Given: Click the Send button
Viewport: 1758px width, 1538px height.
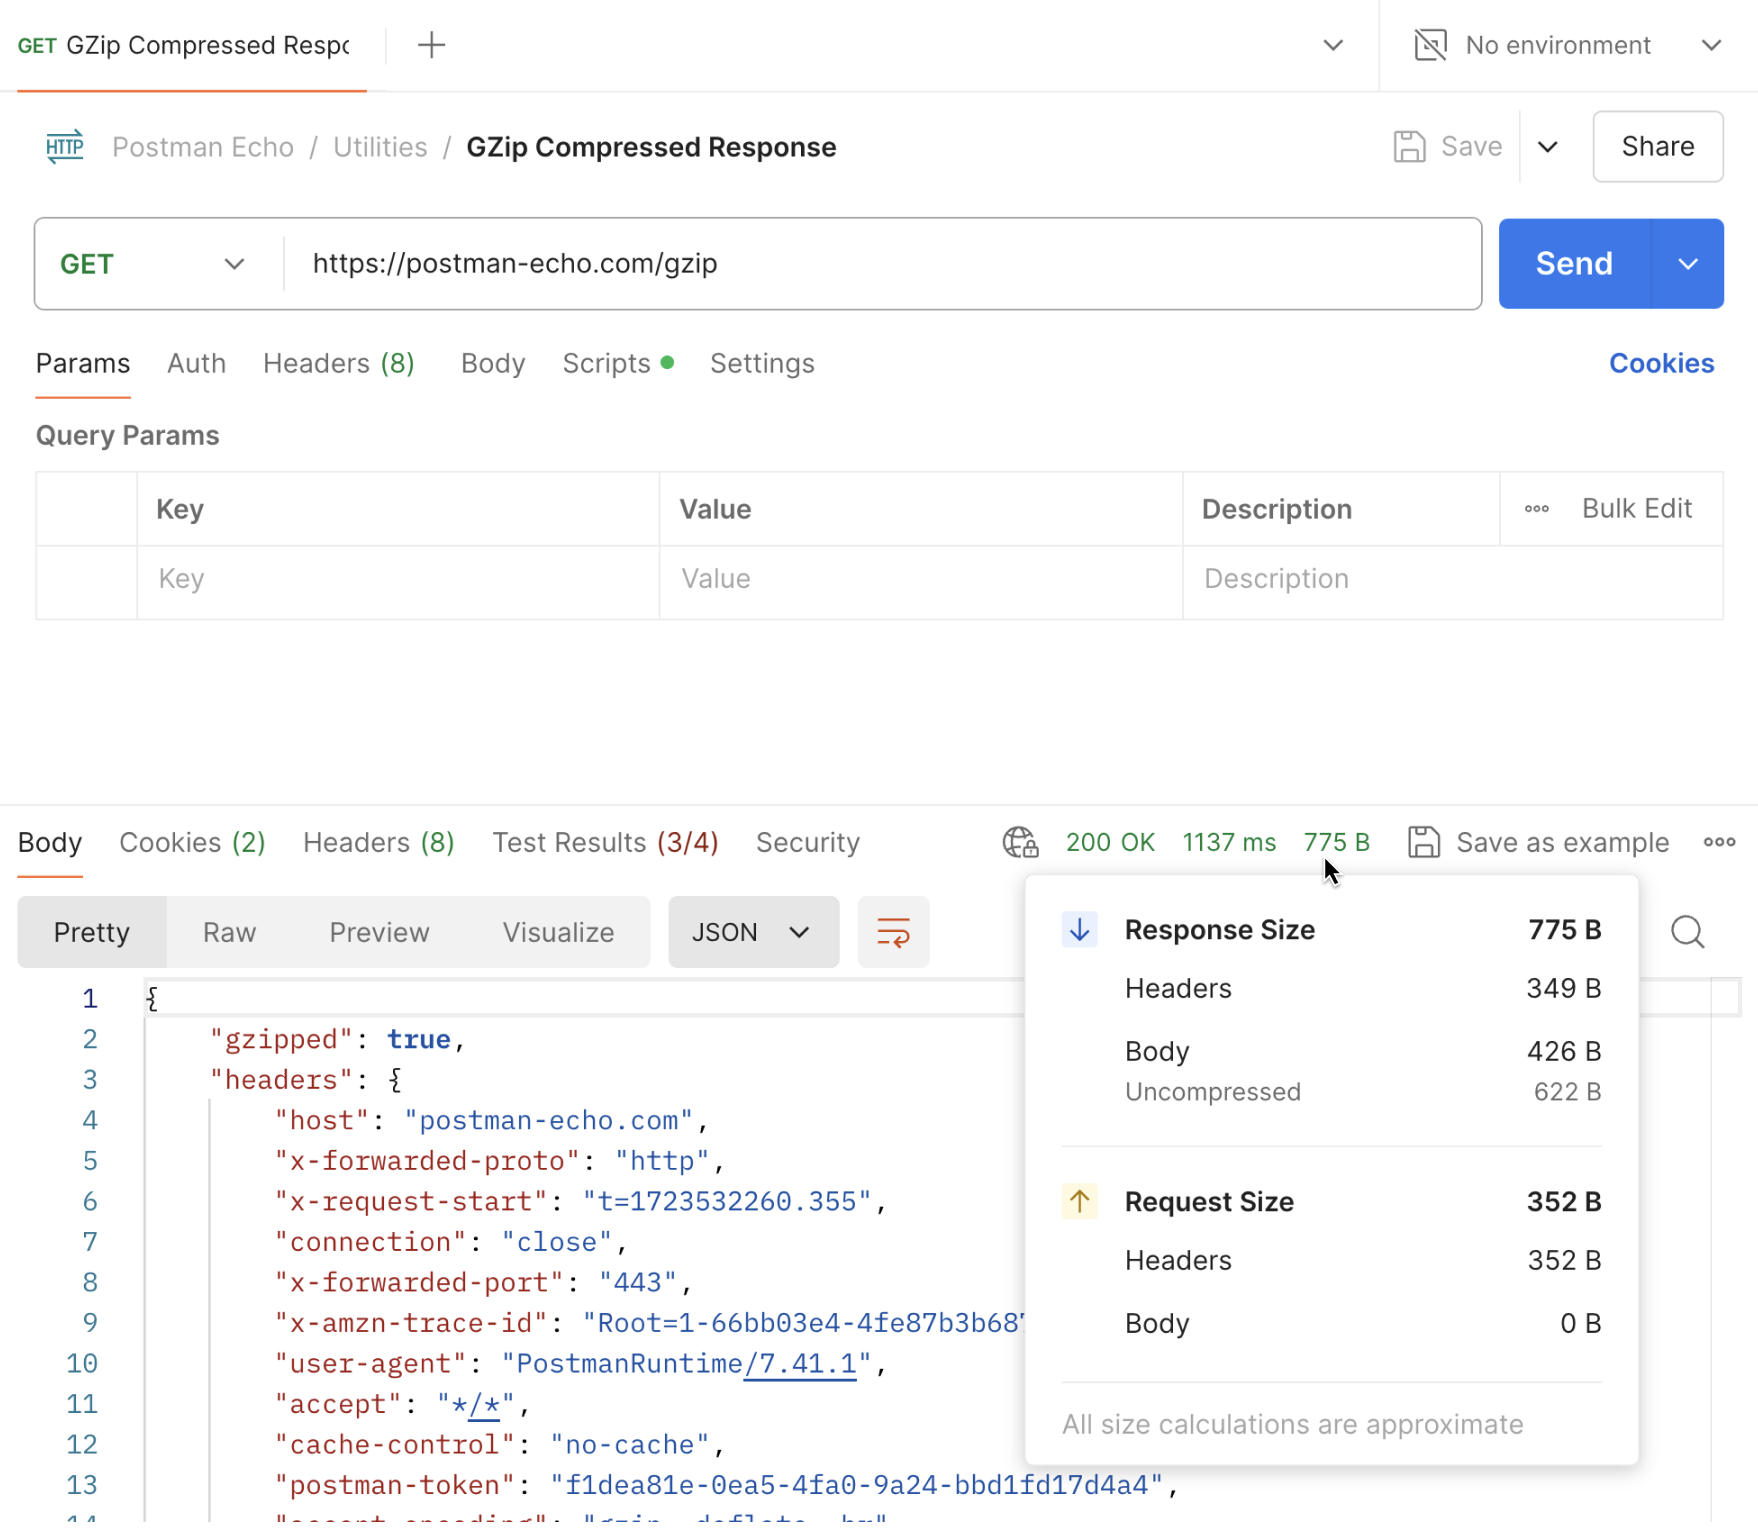Looking at the screenshot, I should pyautogui.click(x=1572, y=263).
